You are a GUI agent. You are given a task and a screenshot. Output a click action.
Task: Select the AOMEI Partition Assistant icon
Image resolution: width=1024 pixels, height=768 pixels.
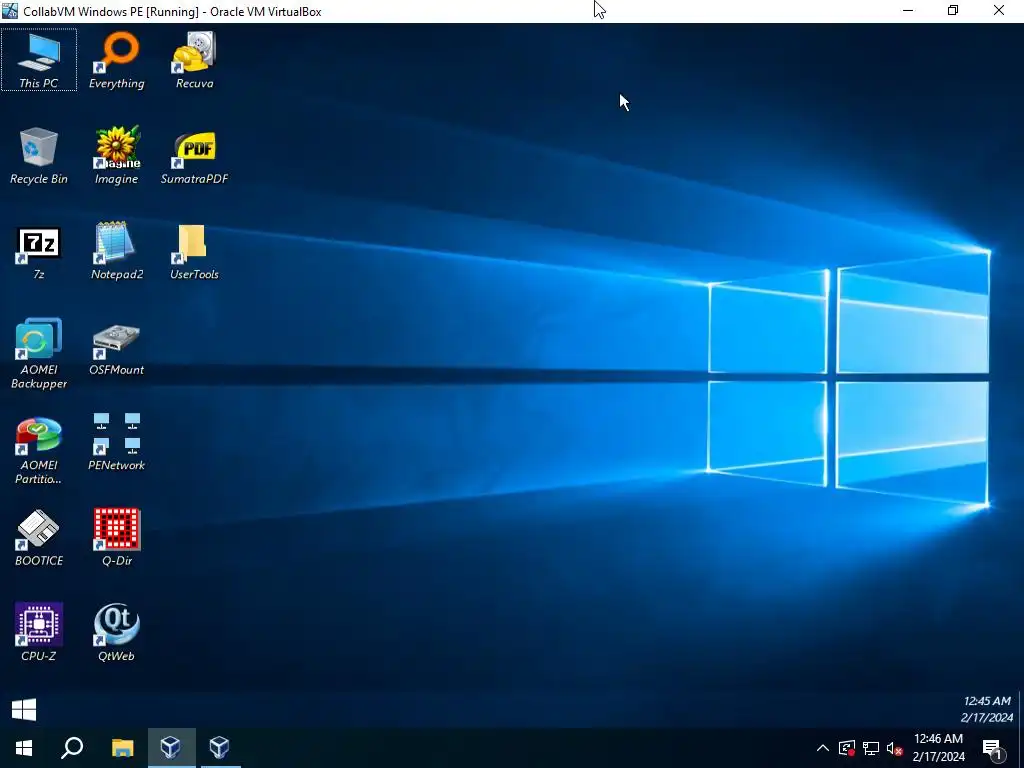pyautogui.click(x=39, y=450)
